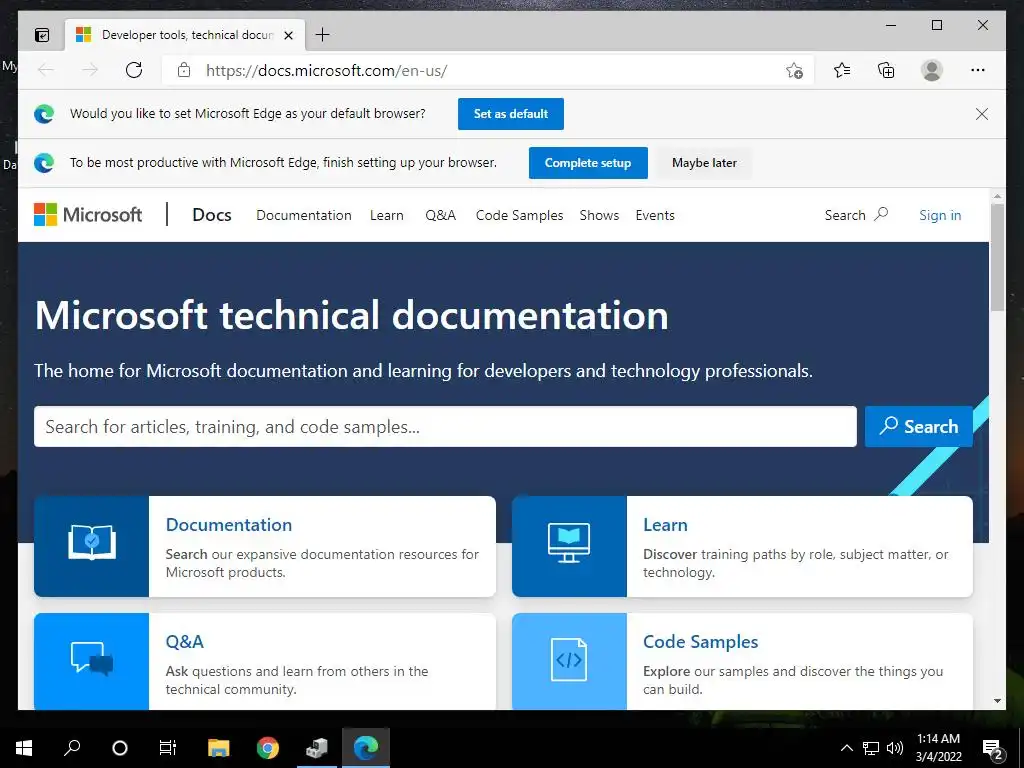Open Code Samples in top navigation
This screenshot has width=1024, height=768.
coord(519,216)
